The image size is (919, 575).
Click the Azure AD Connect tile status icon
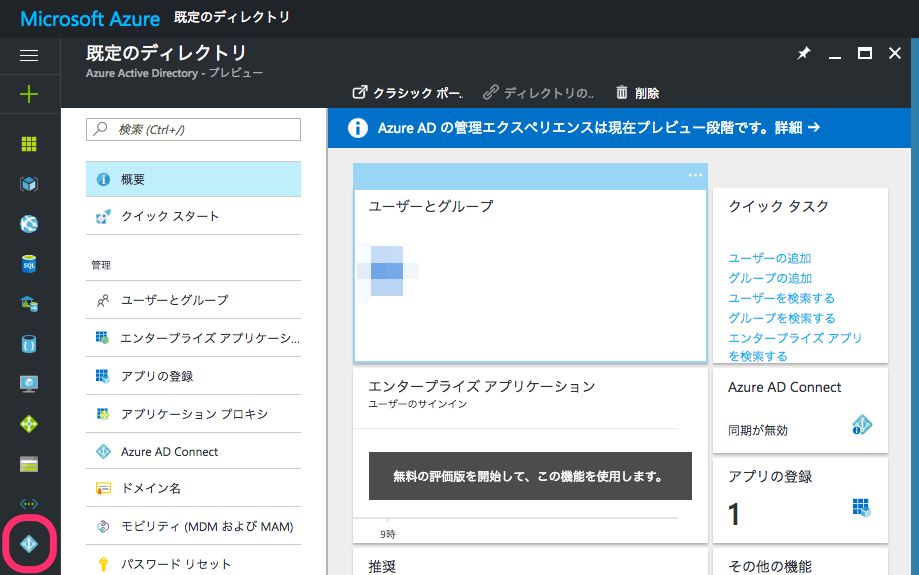coord(862,424)
